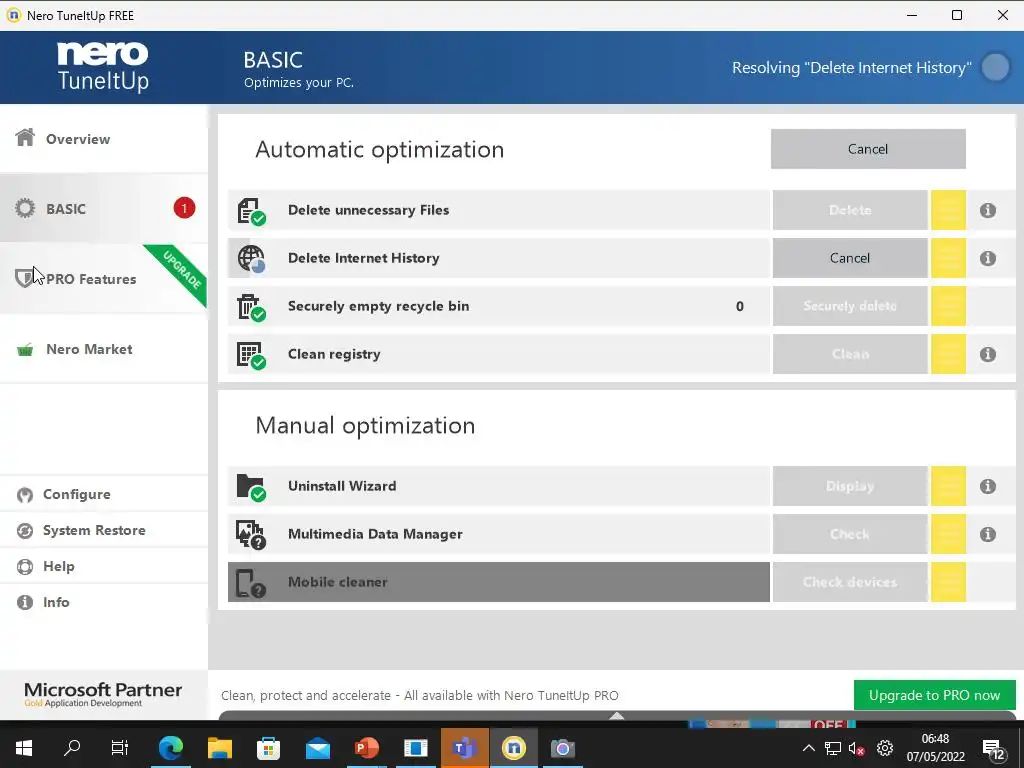Click yellow handle beside Check button

[948, 534]
